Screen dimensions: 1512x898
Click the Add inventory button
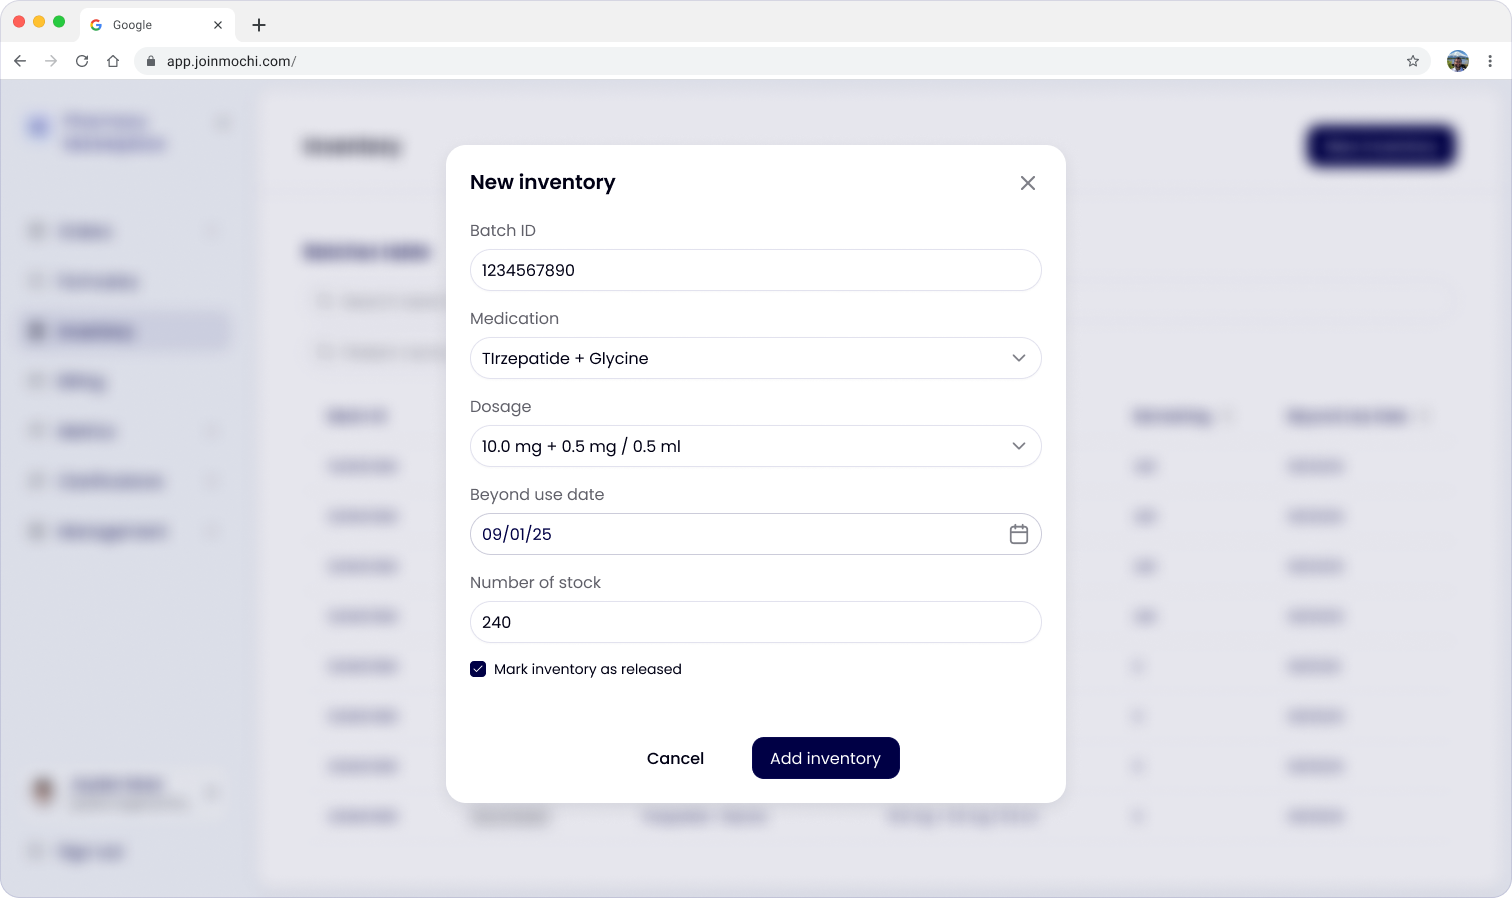(825, 758)
